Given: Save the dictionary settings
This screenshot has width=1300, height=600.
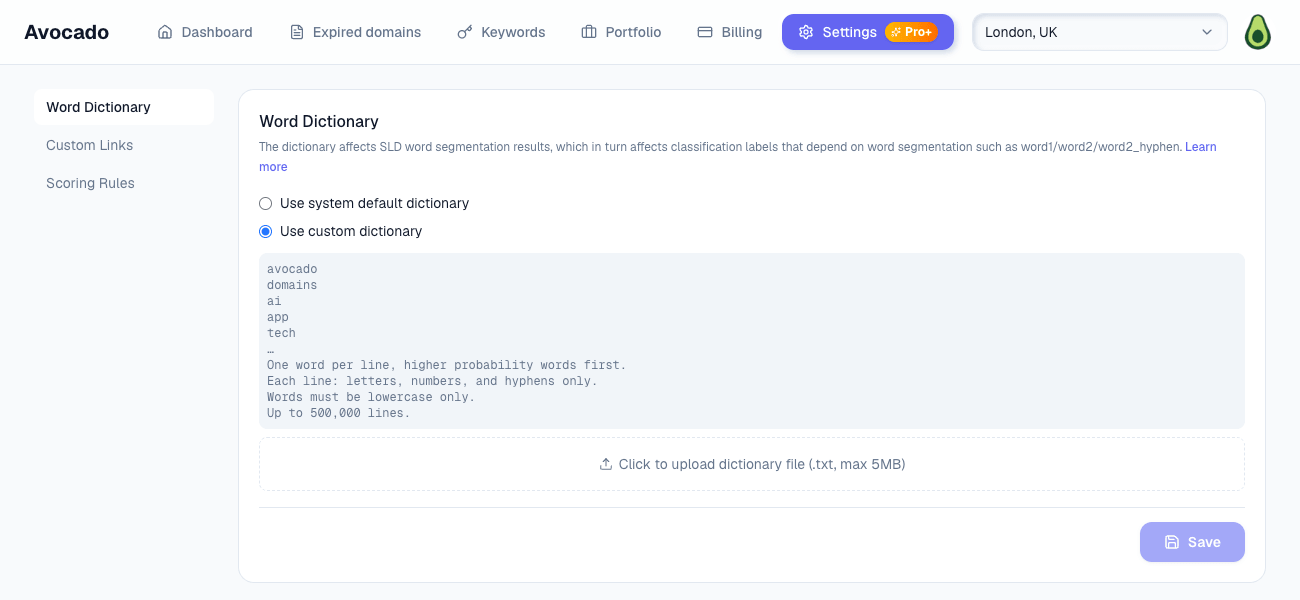Looking at the screenshot, I should click(x=1192, y=542).
